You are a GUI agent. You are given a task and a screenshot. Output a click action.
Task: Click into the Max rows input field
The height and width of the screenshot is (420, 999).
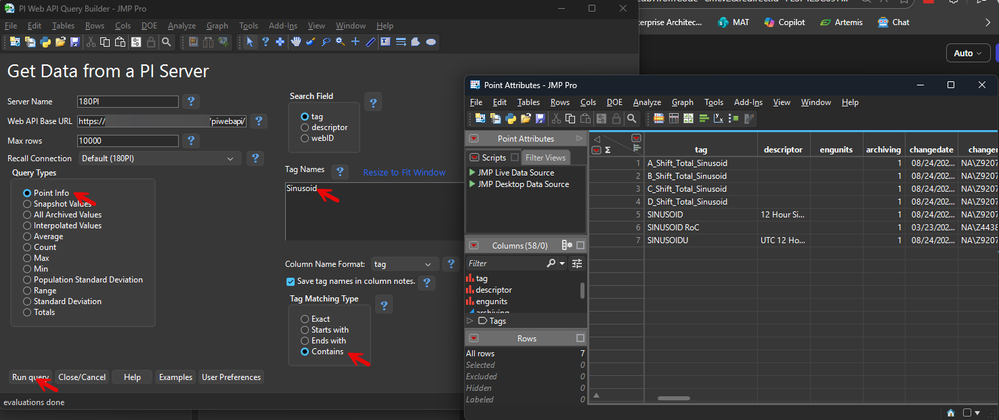[x=127, y=140]
